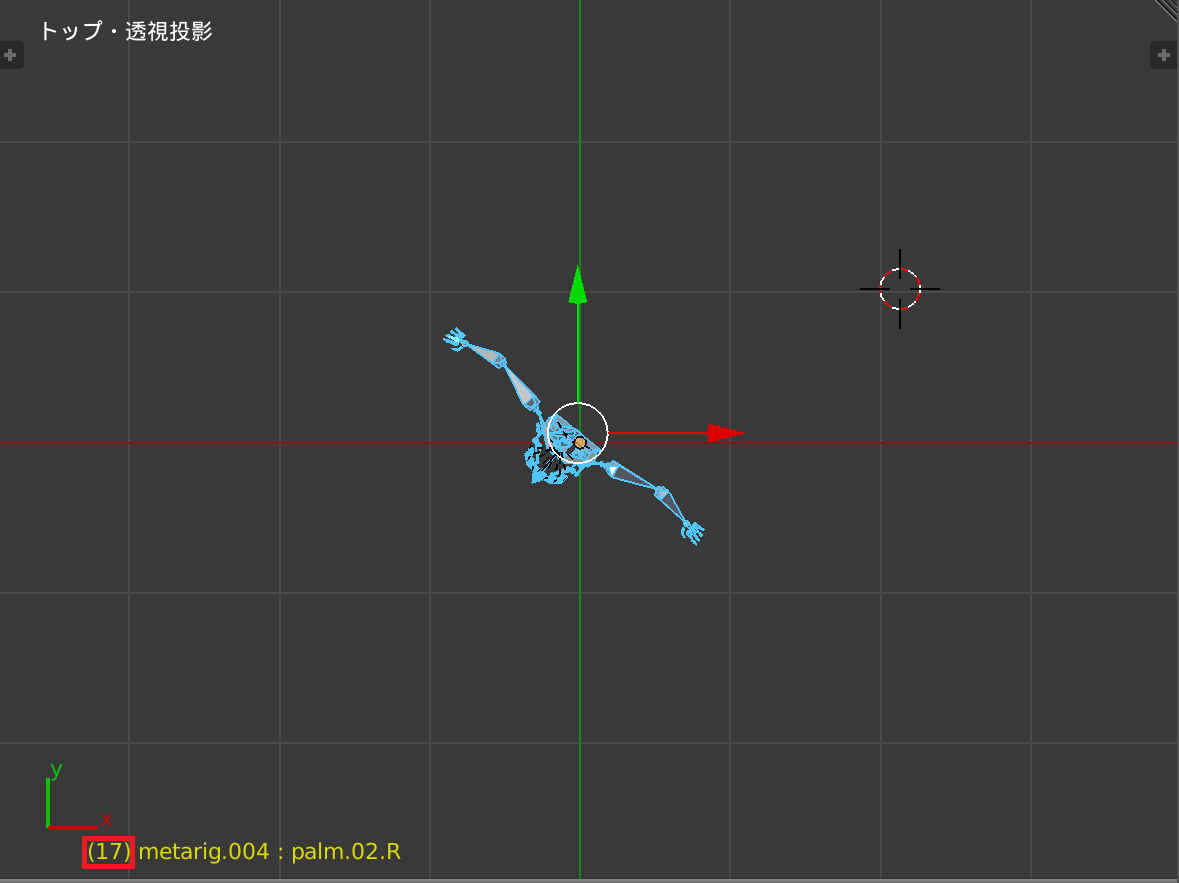Image resolution: width=1179 pixels, height=883 pixels.
Task: Select the upper arm bone of the upper-left arm
Action: 520,385
